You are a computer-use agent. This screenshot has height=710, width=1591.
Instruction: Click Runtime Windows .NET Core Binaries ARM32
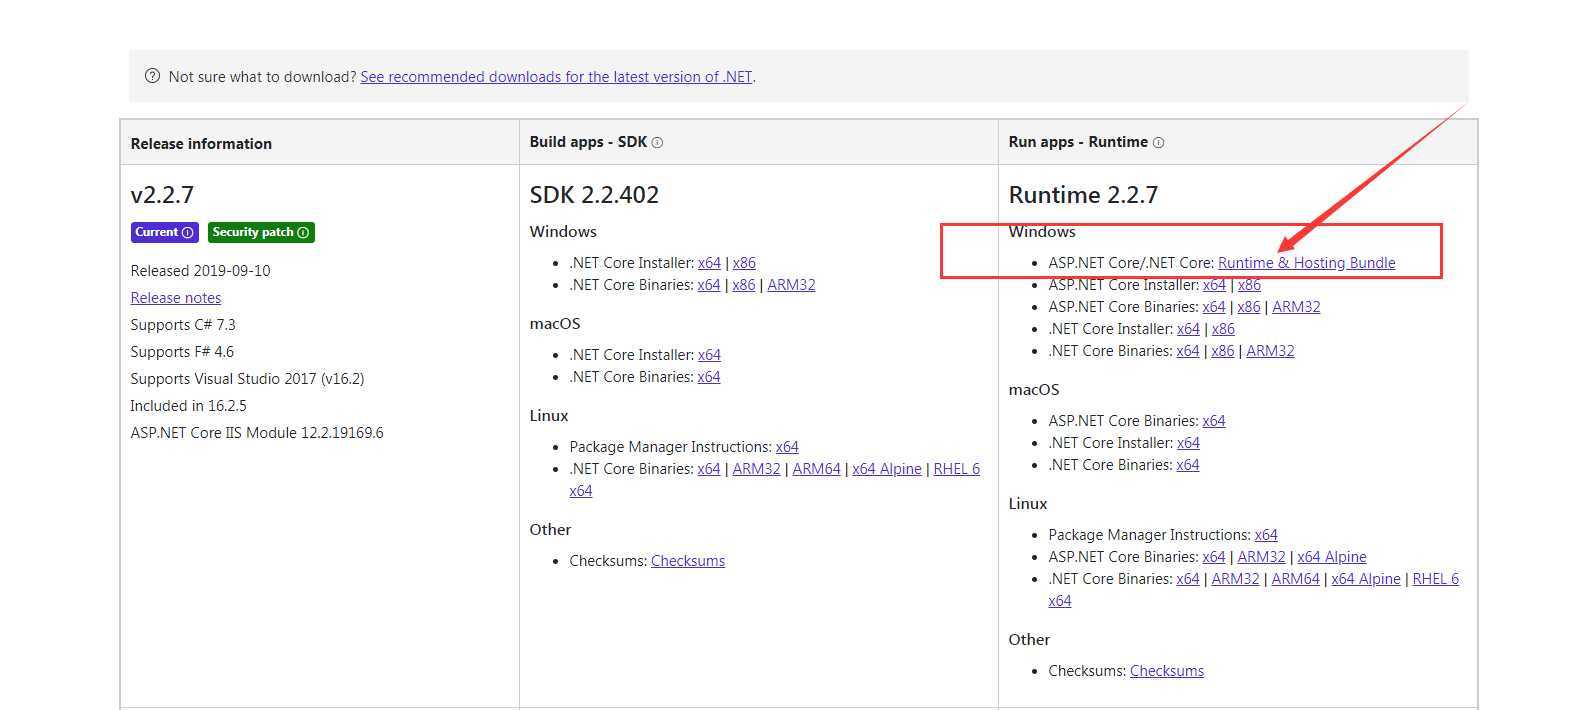1270,351
